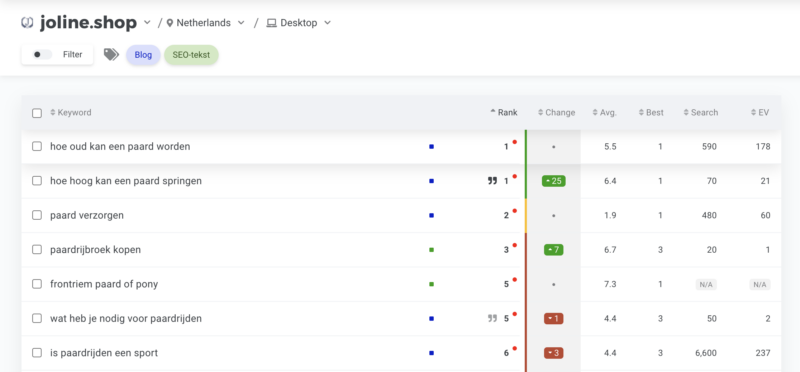Tick checkbox for 'paard verzorgen' keyword
Screen dimensions: 800x372
37,215
